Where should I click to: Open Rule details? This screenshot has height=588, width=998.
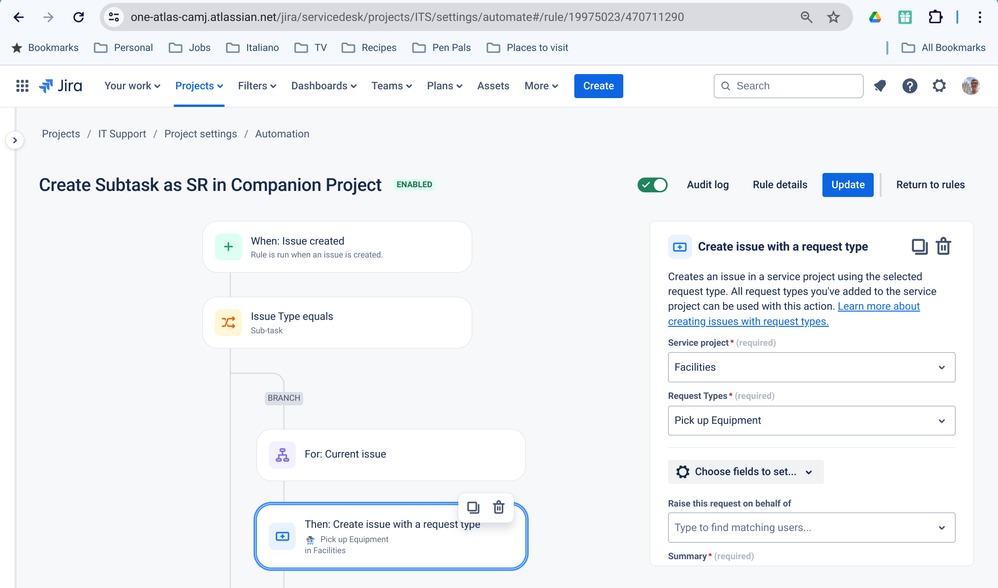pos(780,185)
